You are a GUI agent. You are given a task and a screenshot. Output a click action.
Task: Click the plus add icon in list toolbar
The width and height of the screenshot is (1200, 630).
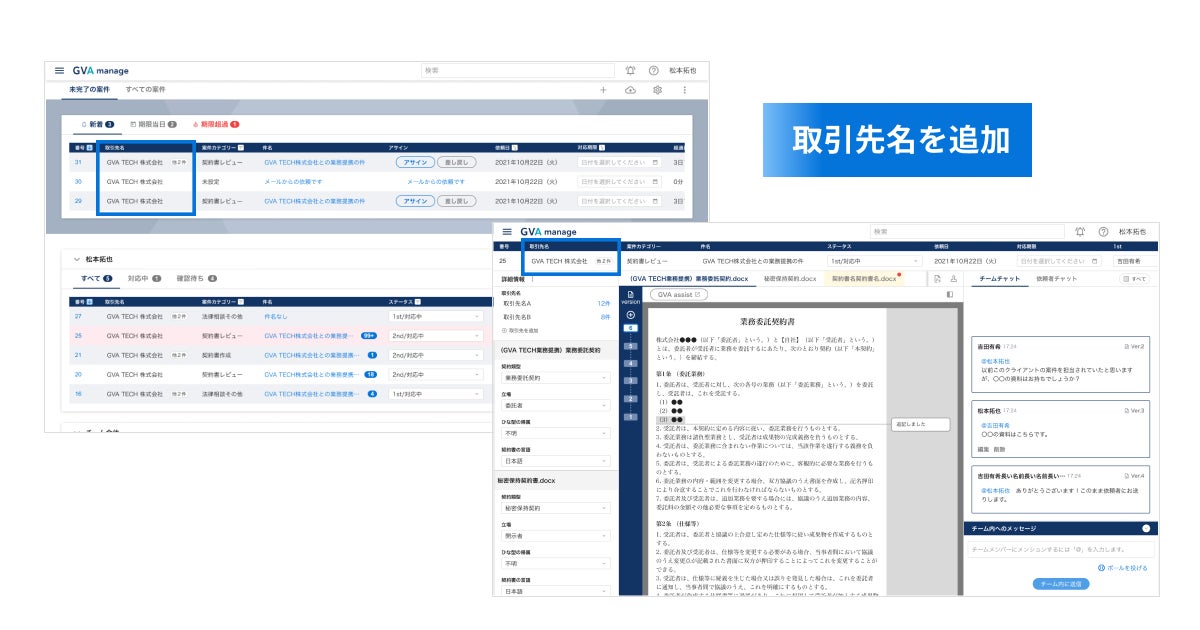603,90
